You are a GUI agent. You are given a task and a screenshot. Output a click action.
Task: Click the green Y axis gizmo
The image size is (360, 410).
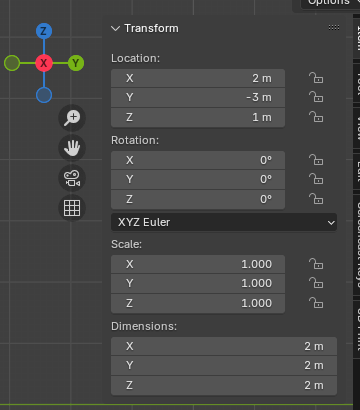(x=76, y=63)
